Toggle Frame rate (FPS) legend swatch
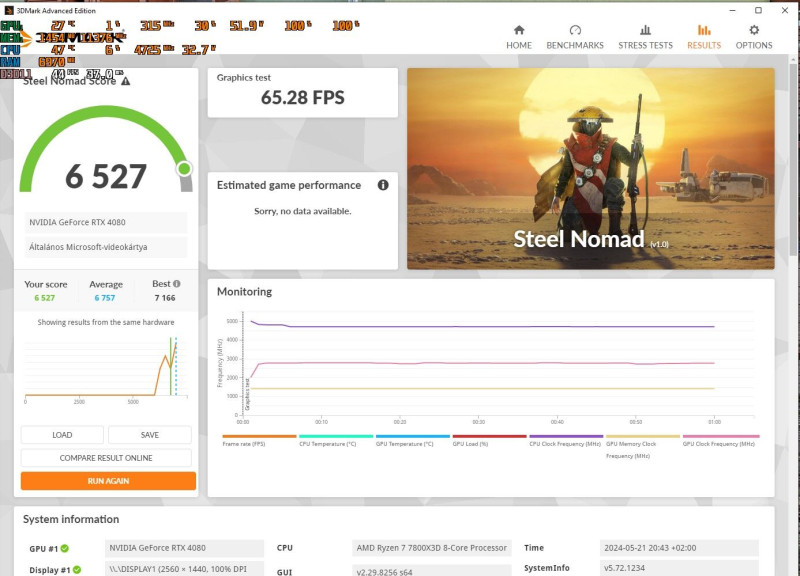This screenshot has height=576, width=800. [x=259, y=436]
